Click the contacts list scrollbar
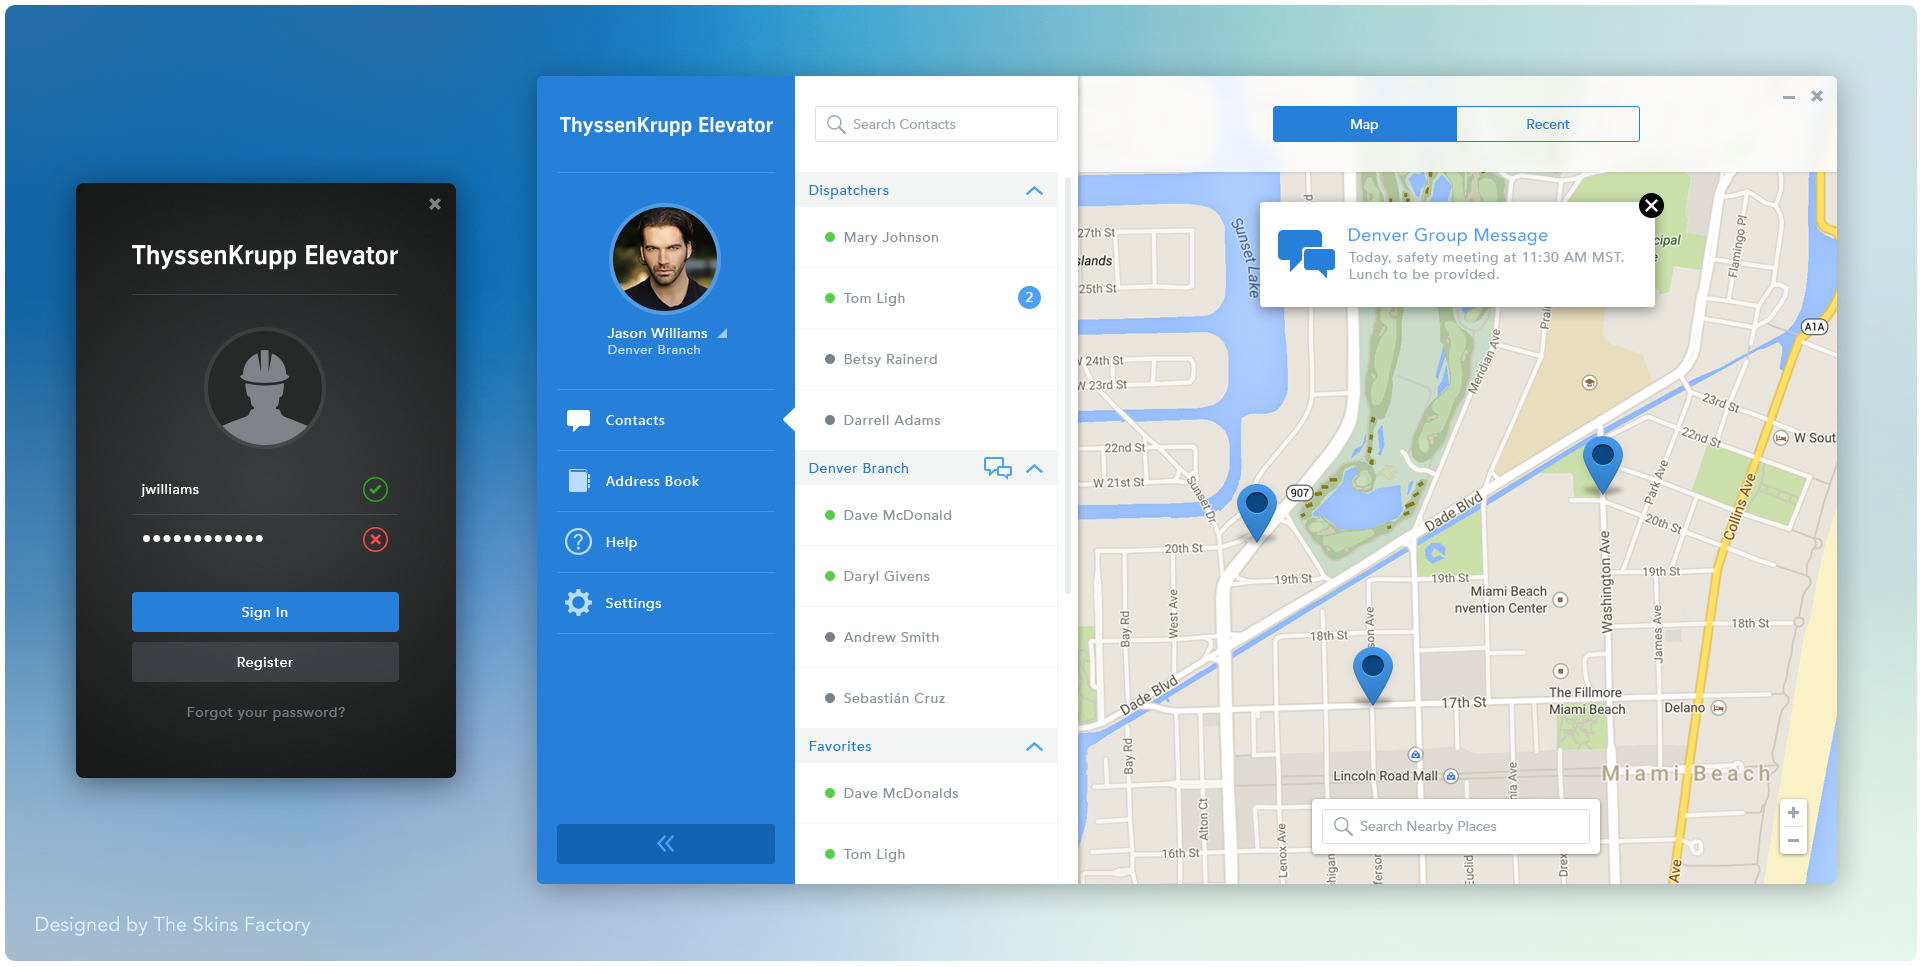This screenshot has width=1920, height=967. tap(1068, 385)
